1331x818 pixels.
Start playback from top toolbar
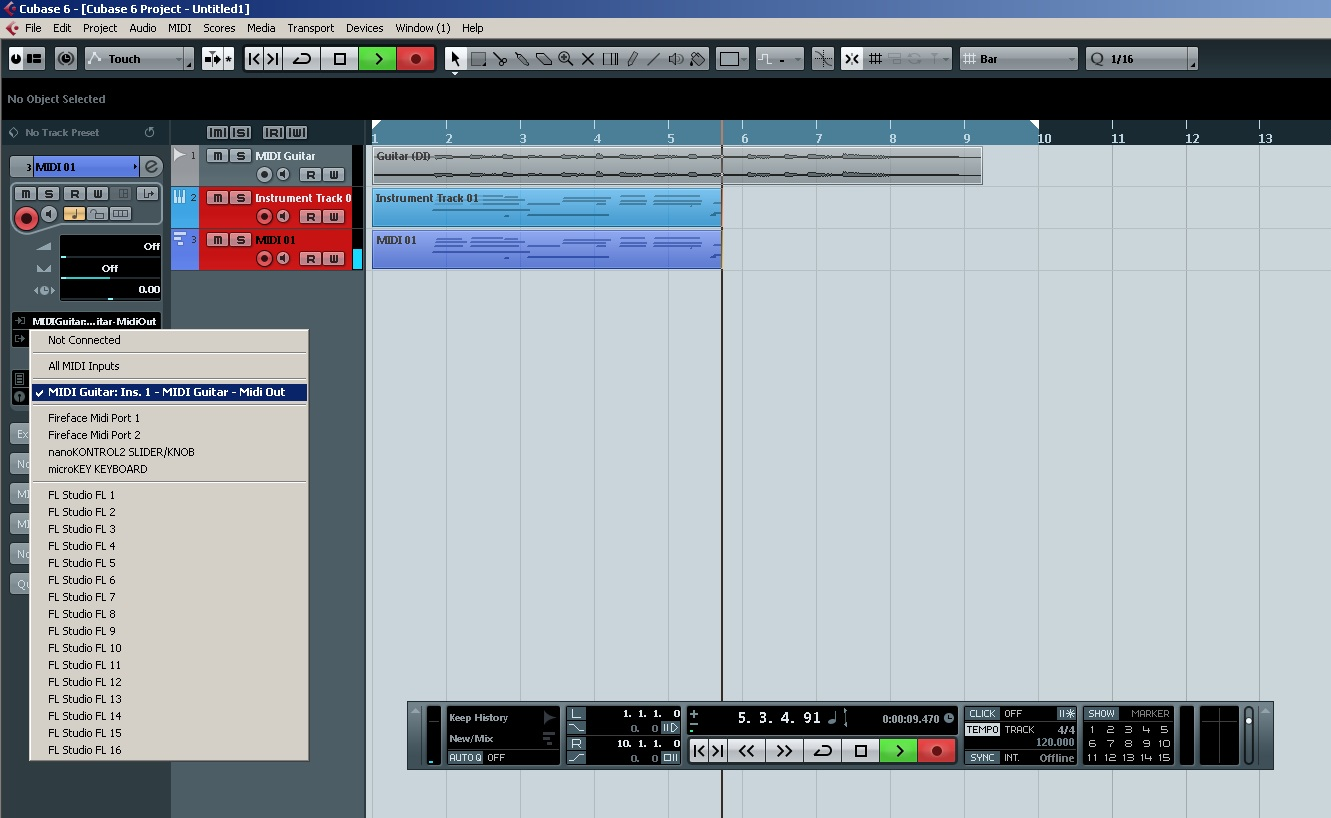(x=378, y=59)
